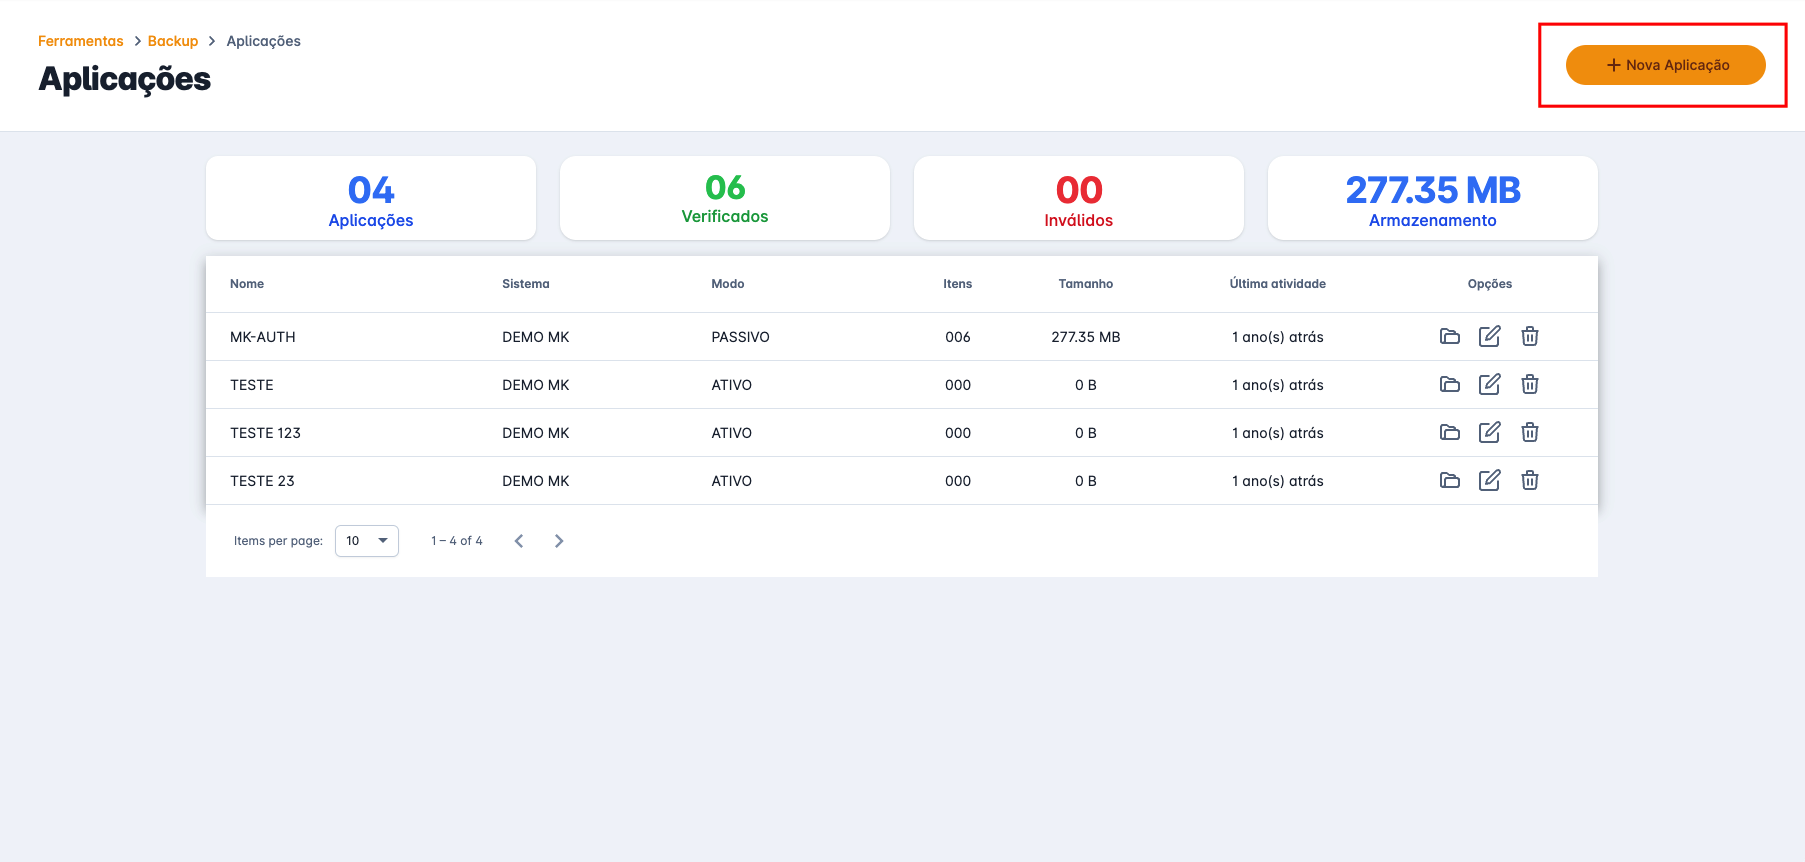Click the Nova Aplicação button

pos(1665,65)
